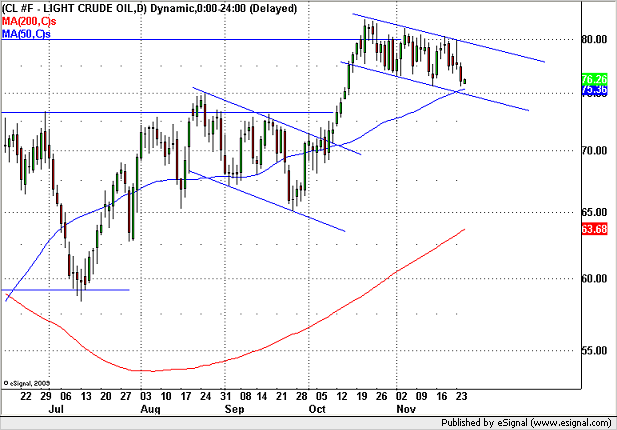617x430 pixels.
Task: Click the date label '09' on time axis
Action: coord(421,396)
